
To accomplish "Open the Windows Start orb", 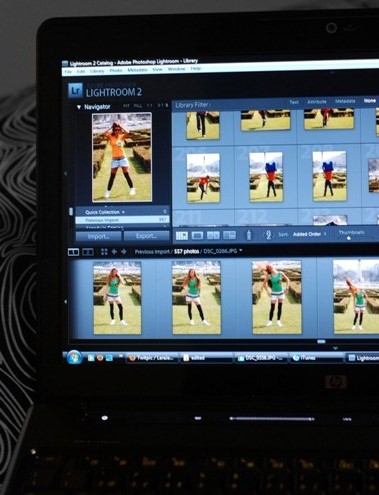I will [x=74, y=357].
